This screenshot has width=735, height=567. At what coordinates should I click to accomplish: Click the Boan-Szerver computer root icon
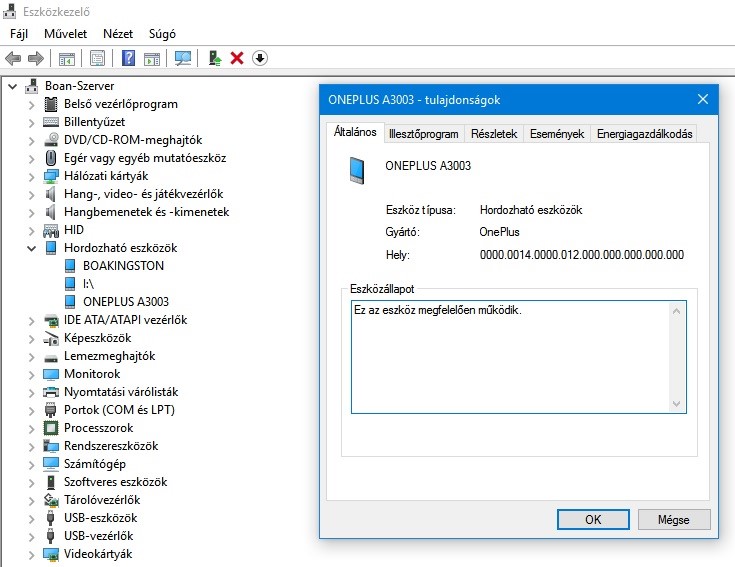(32, 86)
